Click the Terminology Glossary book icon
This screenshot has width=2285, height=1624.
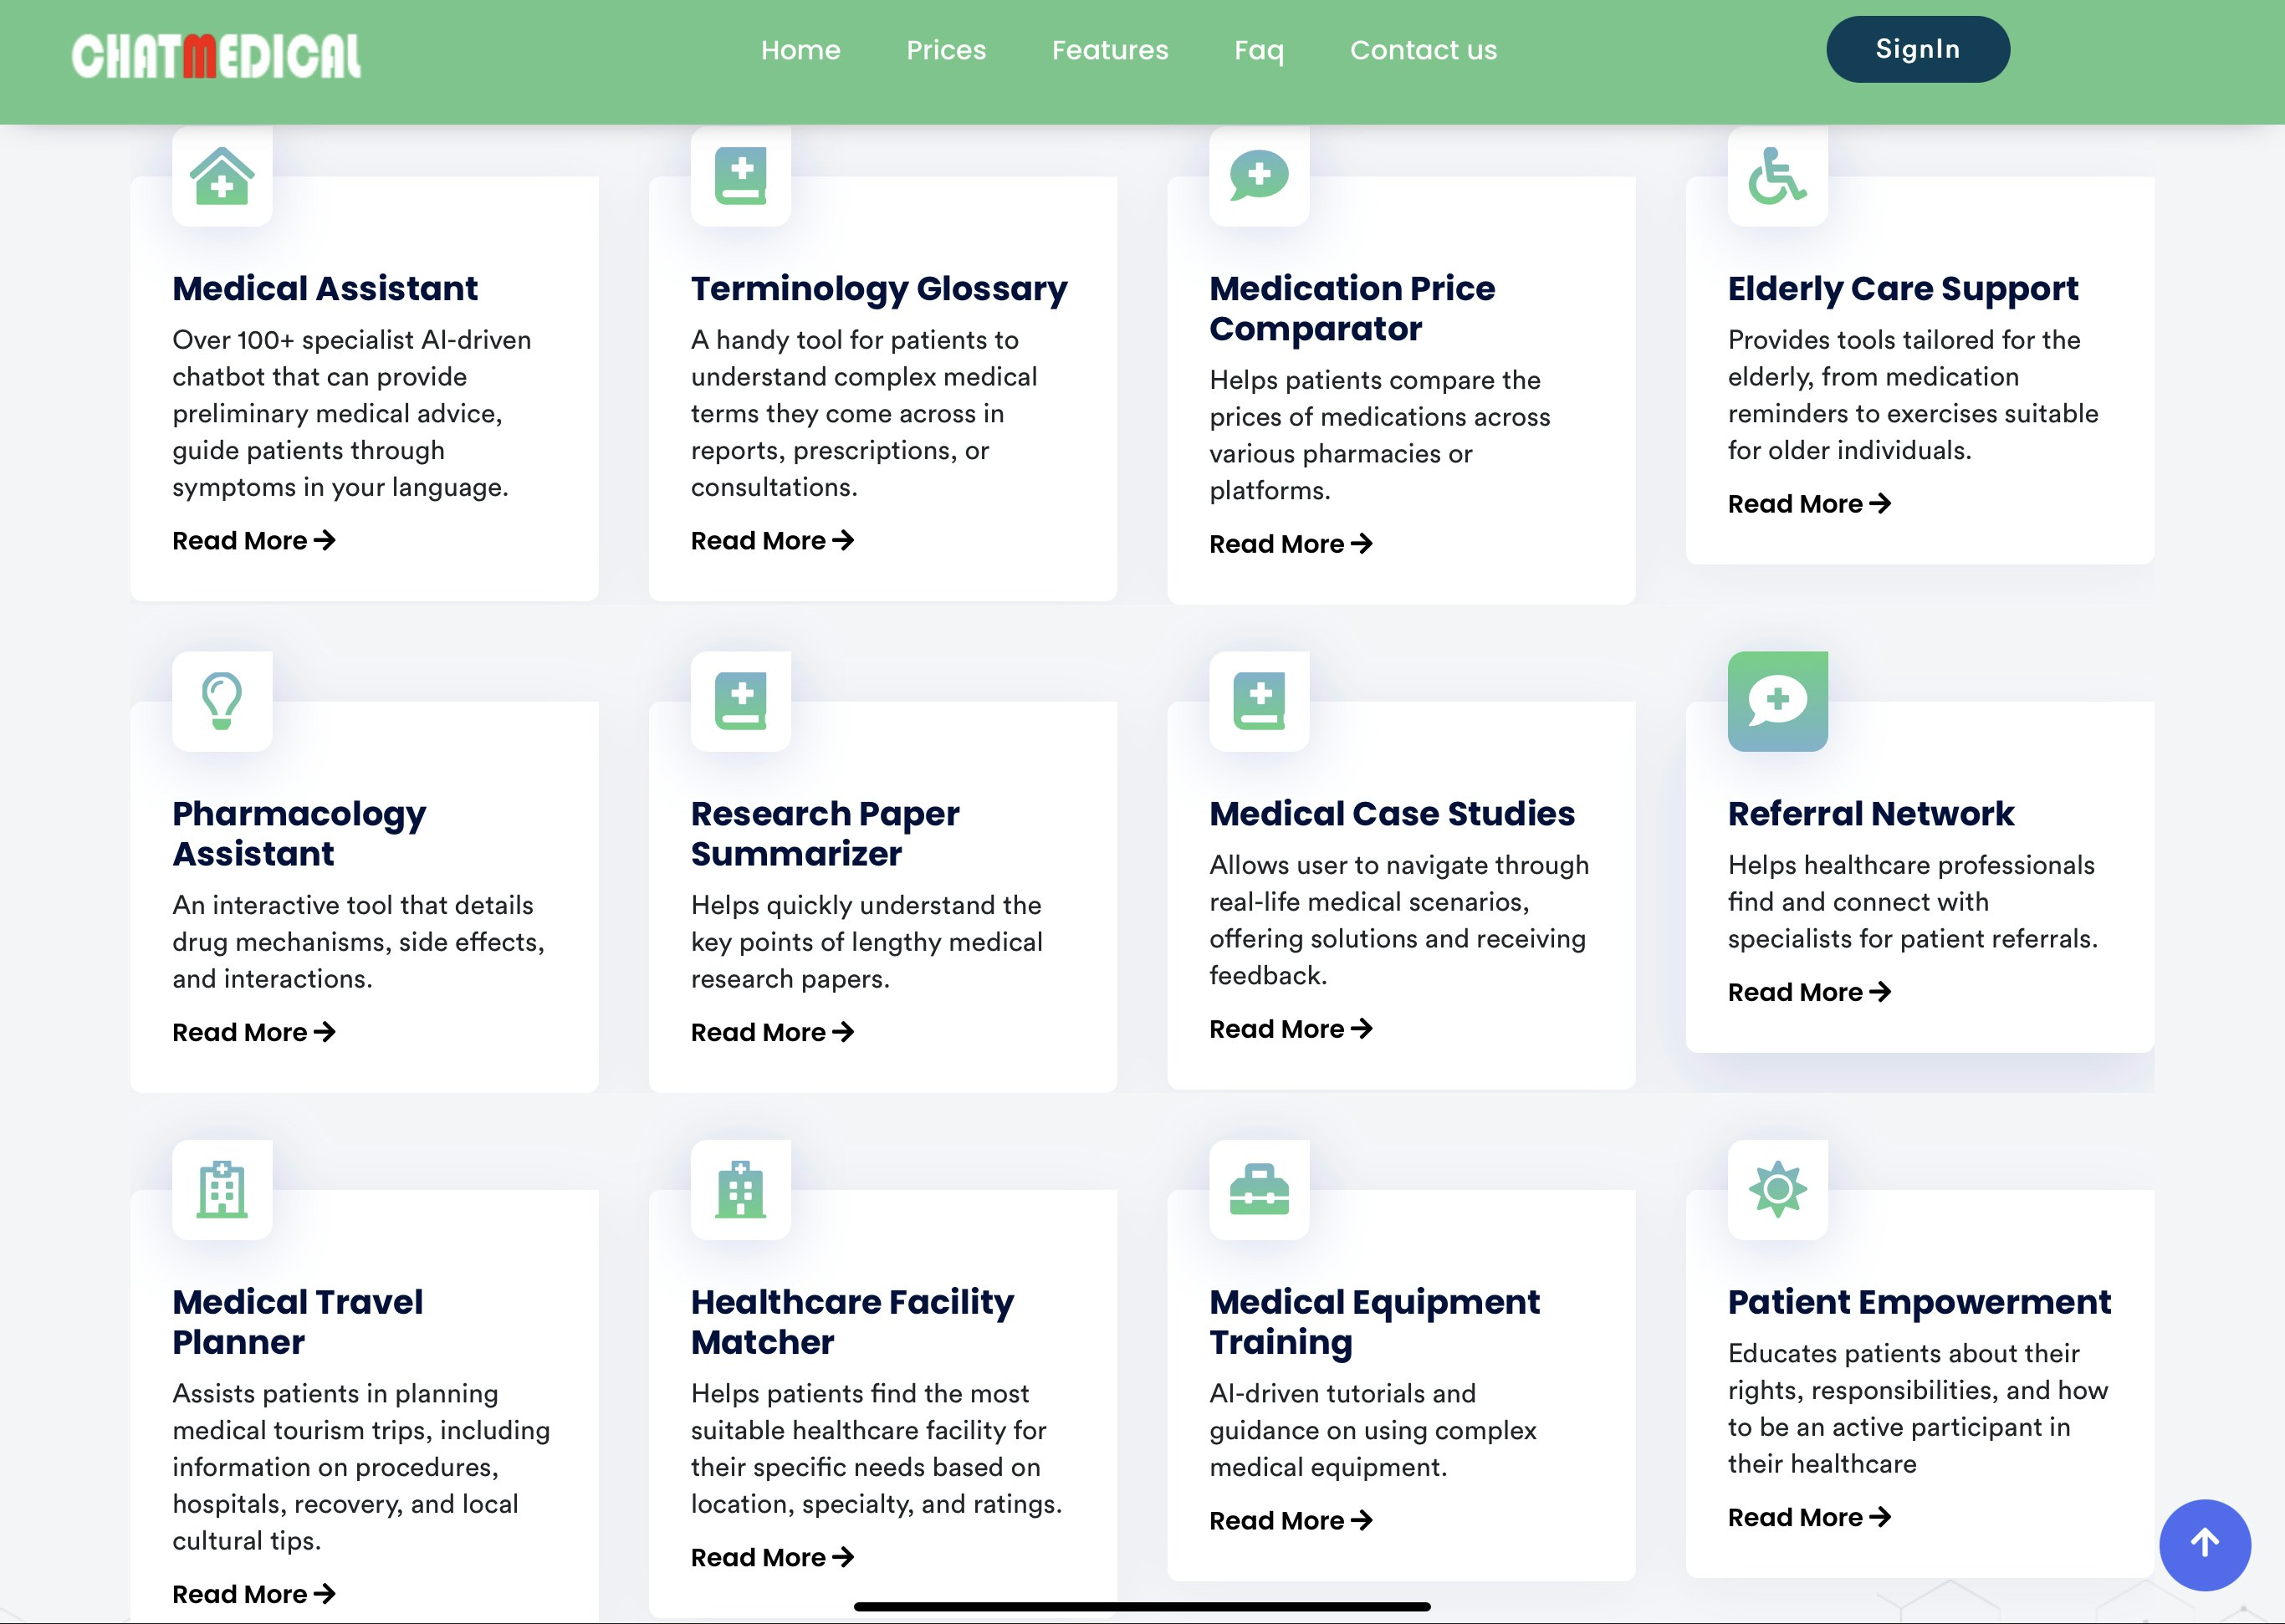[740, 176]
